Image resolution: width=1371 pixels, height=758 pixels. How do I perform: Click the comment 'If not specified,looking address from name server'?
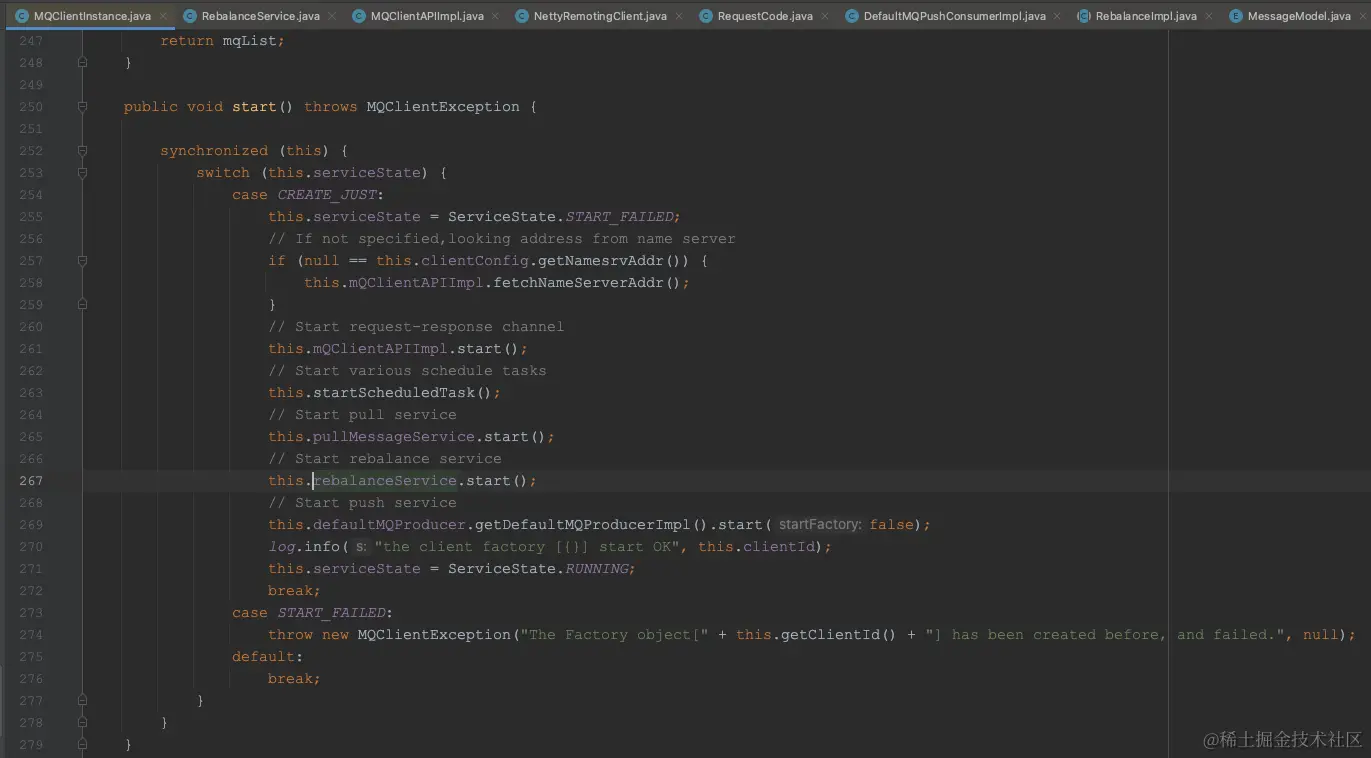(502, 239)
